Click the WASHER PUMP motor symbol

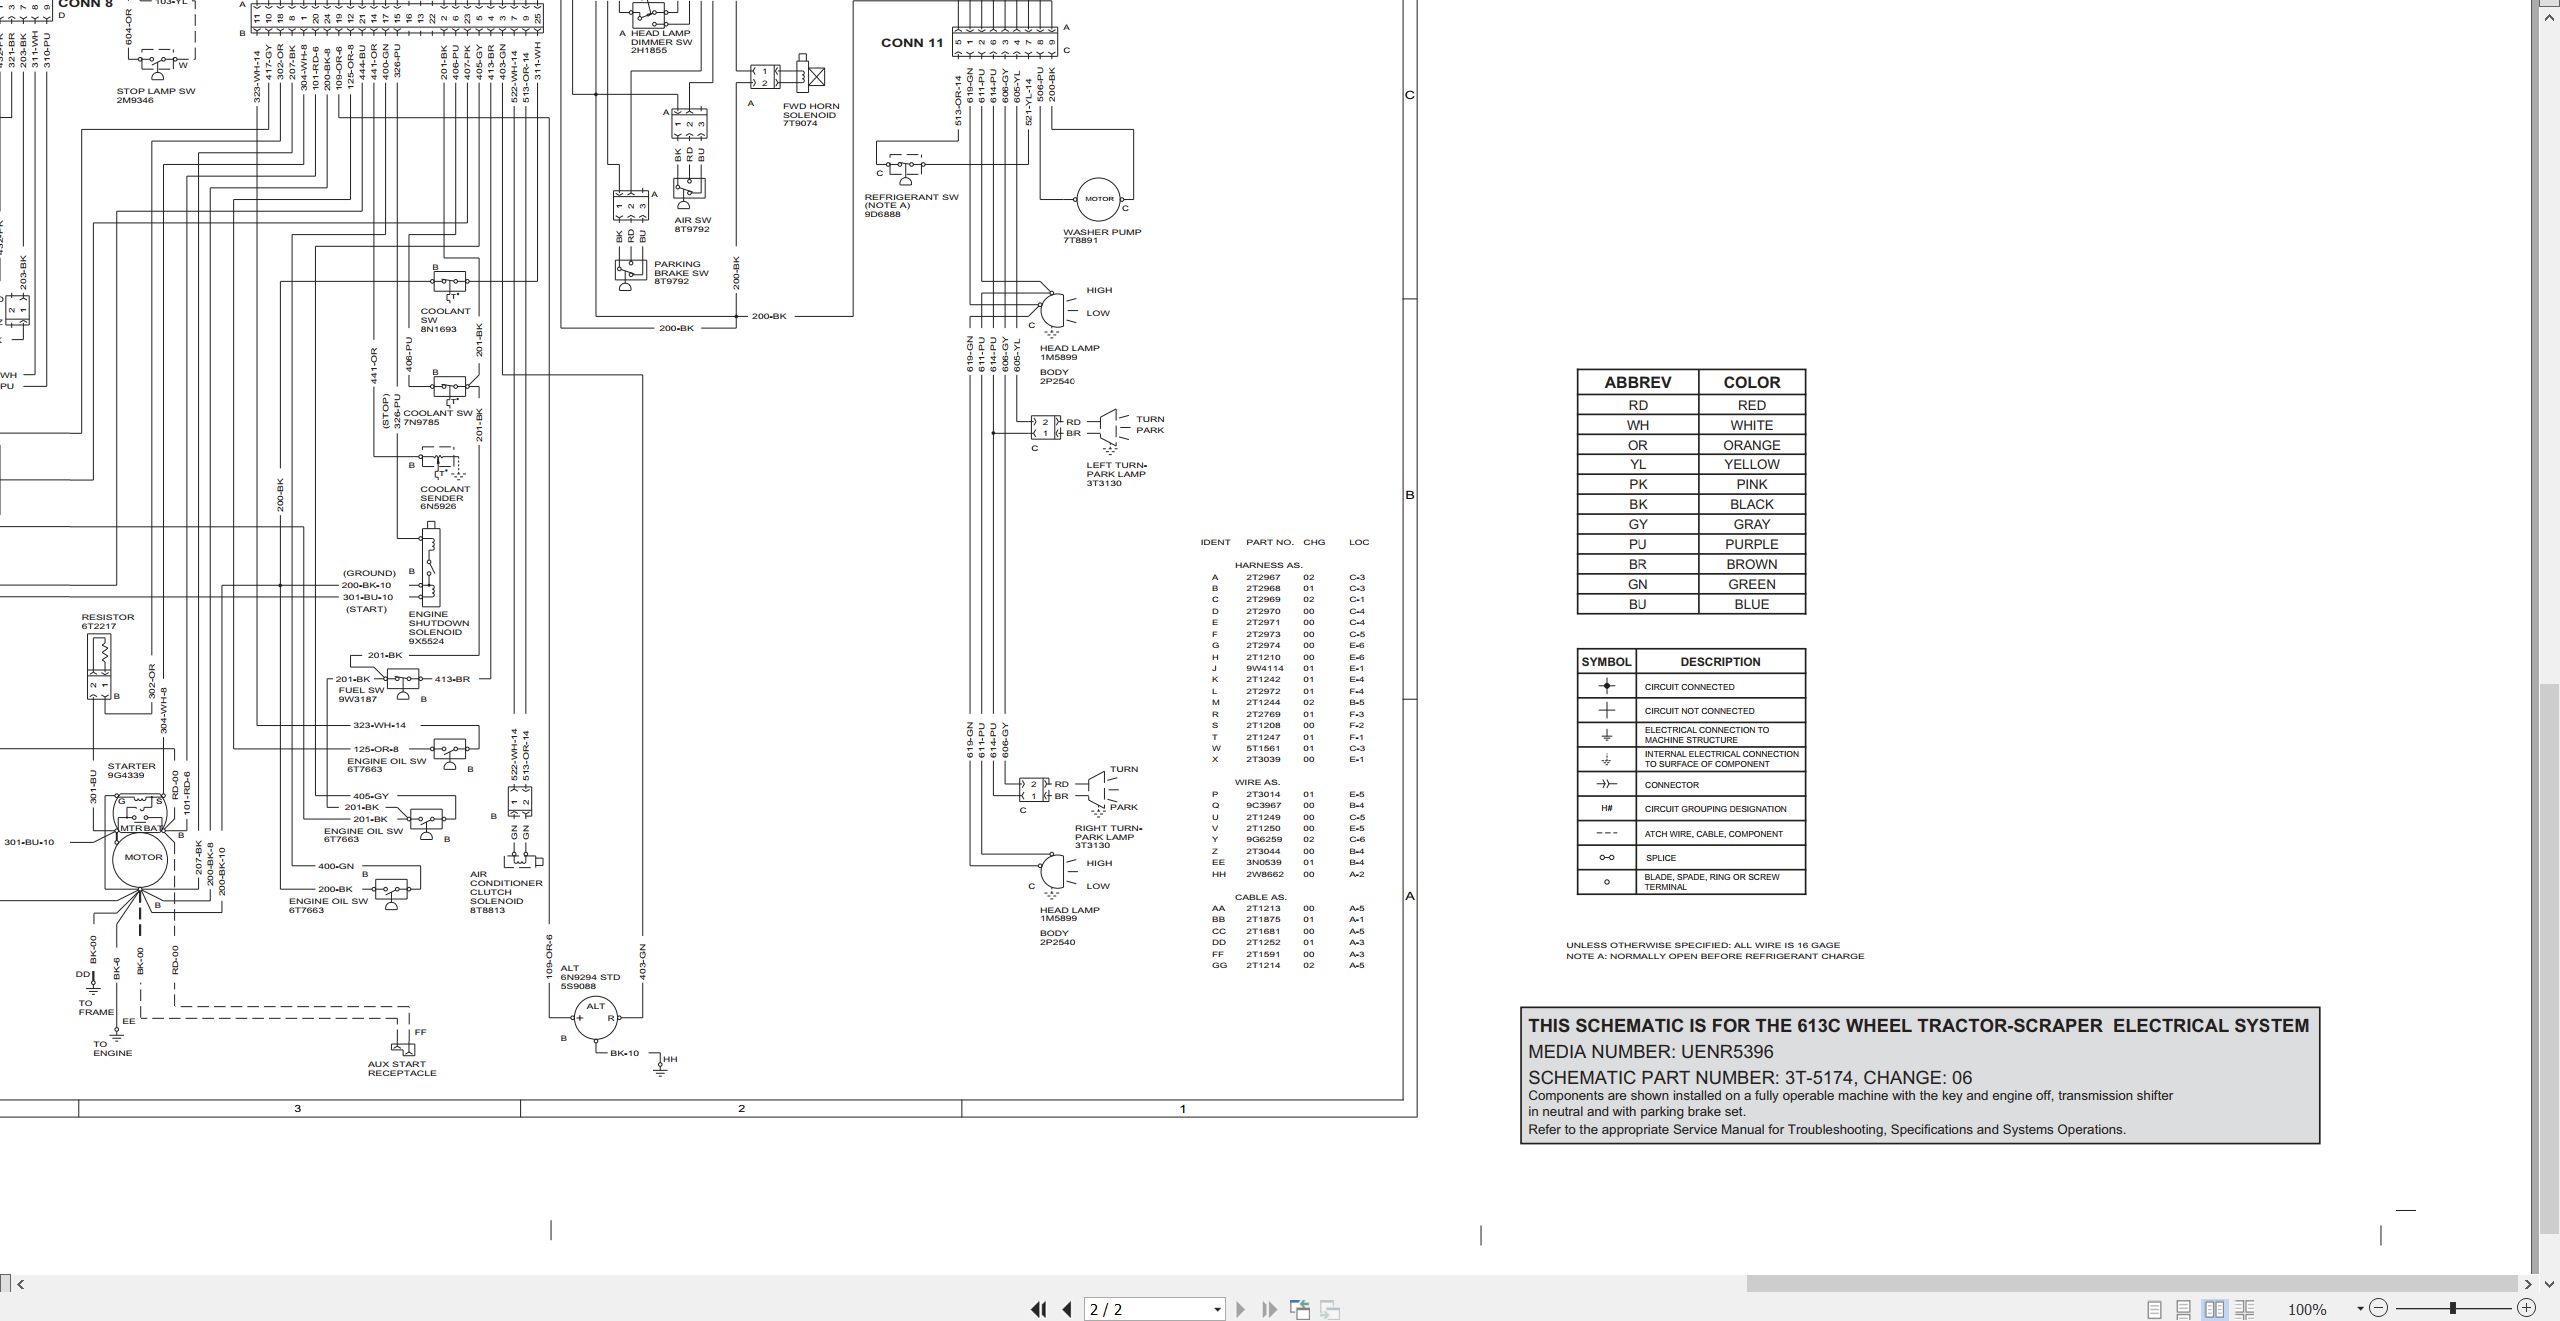click(1099, 199)
